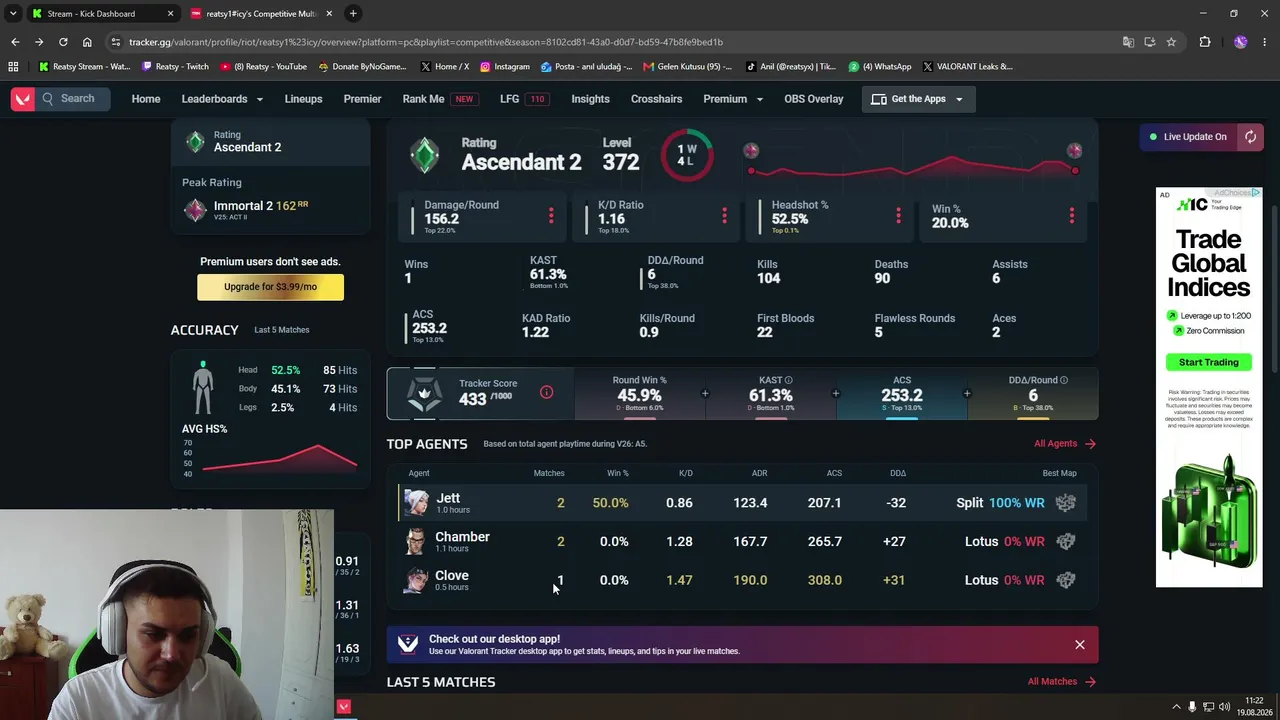Click Start Trading in the ad
Viewport: 1280px width, 720px height.
click(1208, 362)
